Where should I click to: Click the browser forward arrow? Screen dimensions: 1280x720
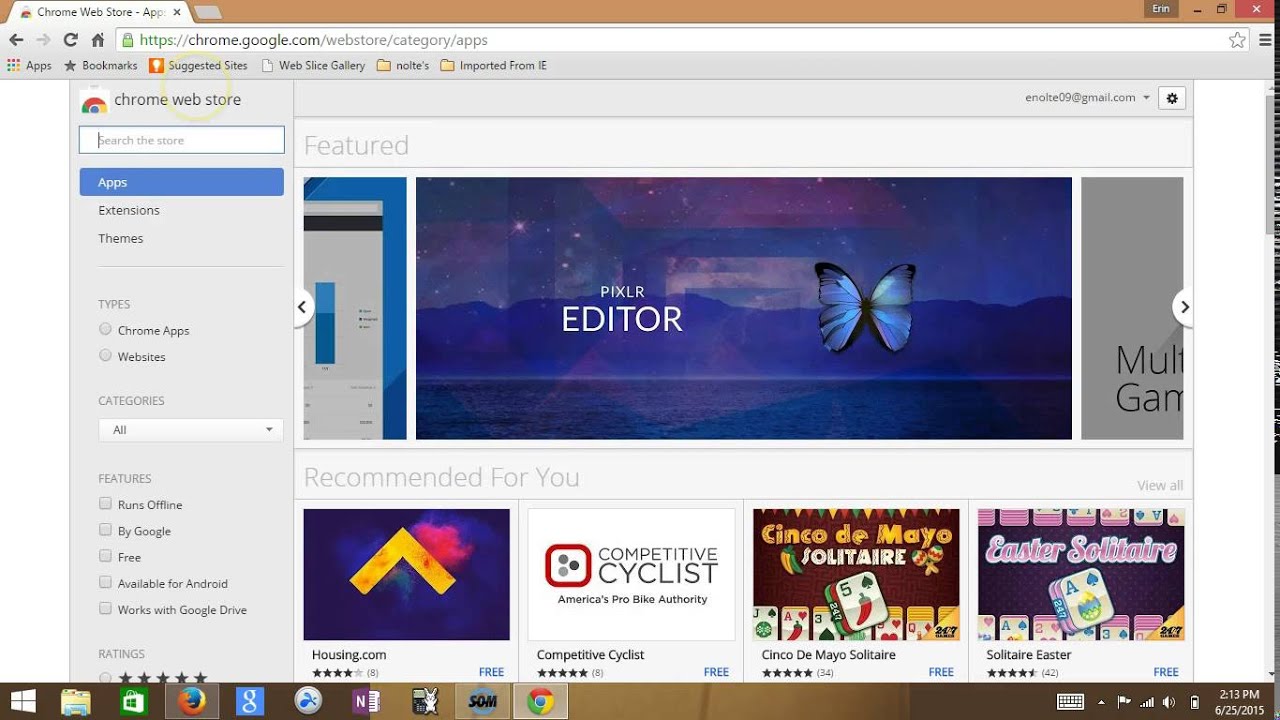click(x=43, y=40)
